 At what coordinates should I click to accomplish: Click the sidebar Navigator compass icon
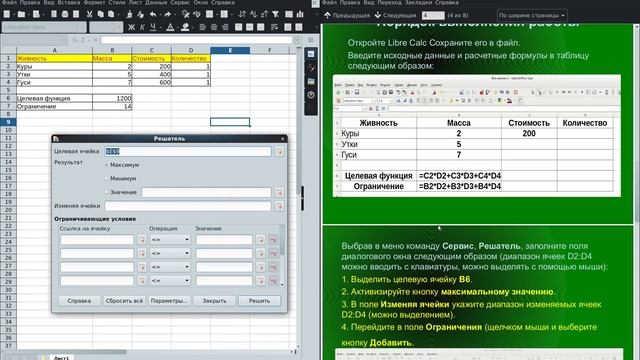(x=311, y=95)
